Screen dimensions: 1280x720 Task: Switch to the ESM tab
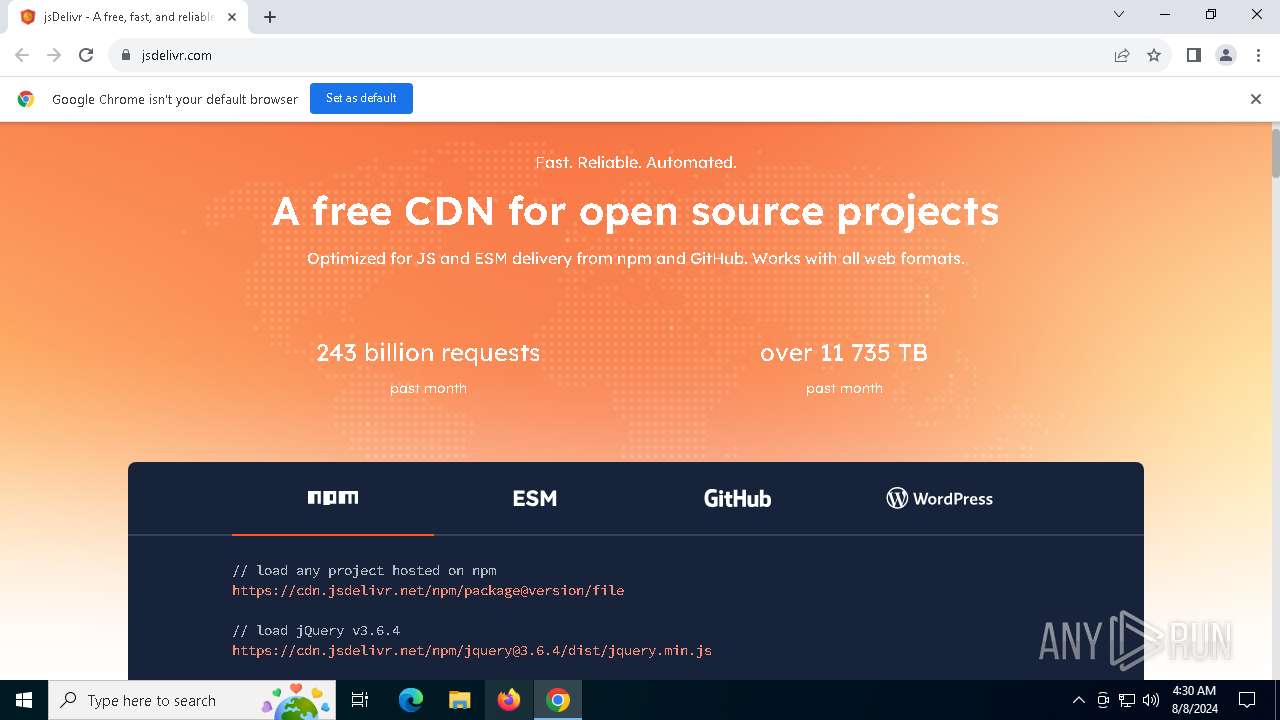(535, 498)
